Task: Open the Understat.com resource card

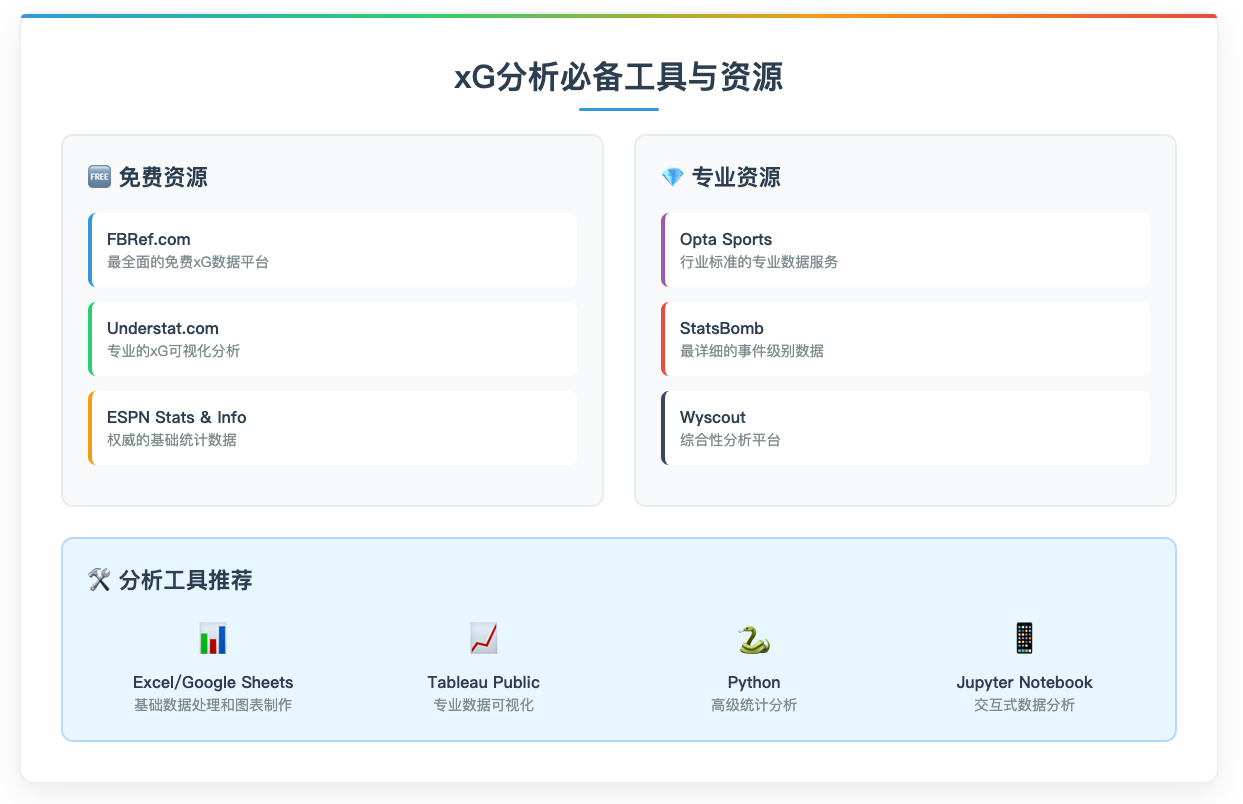Action: (x=333, y=338)
